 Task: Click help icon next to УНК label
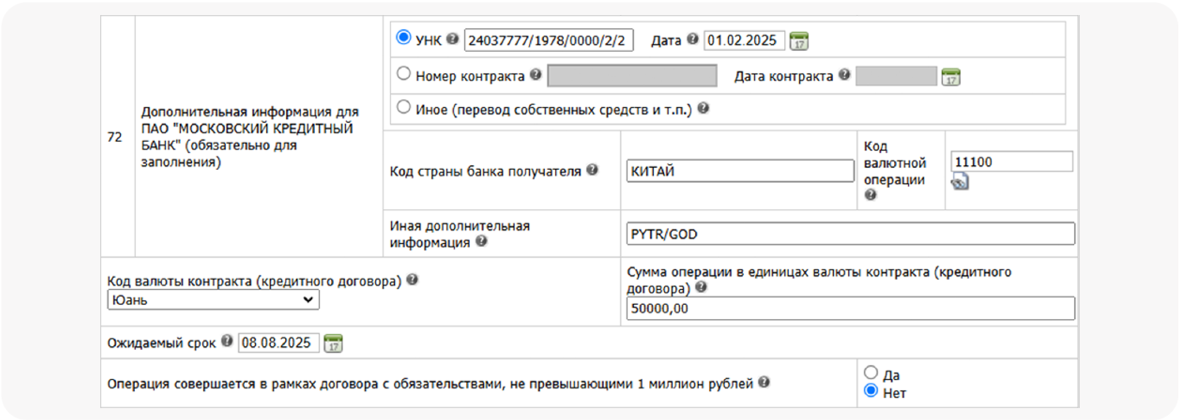click(x=452, y=39)
